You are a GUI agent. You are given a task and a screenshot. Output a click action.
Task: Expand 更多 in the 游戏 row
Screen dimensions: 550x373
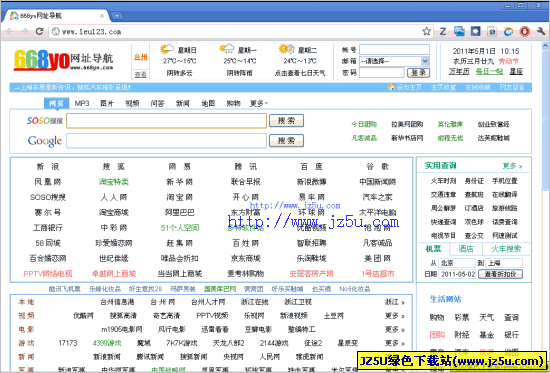tap(394, 343)
